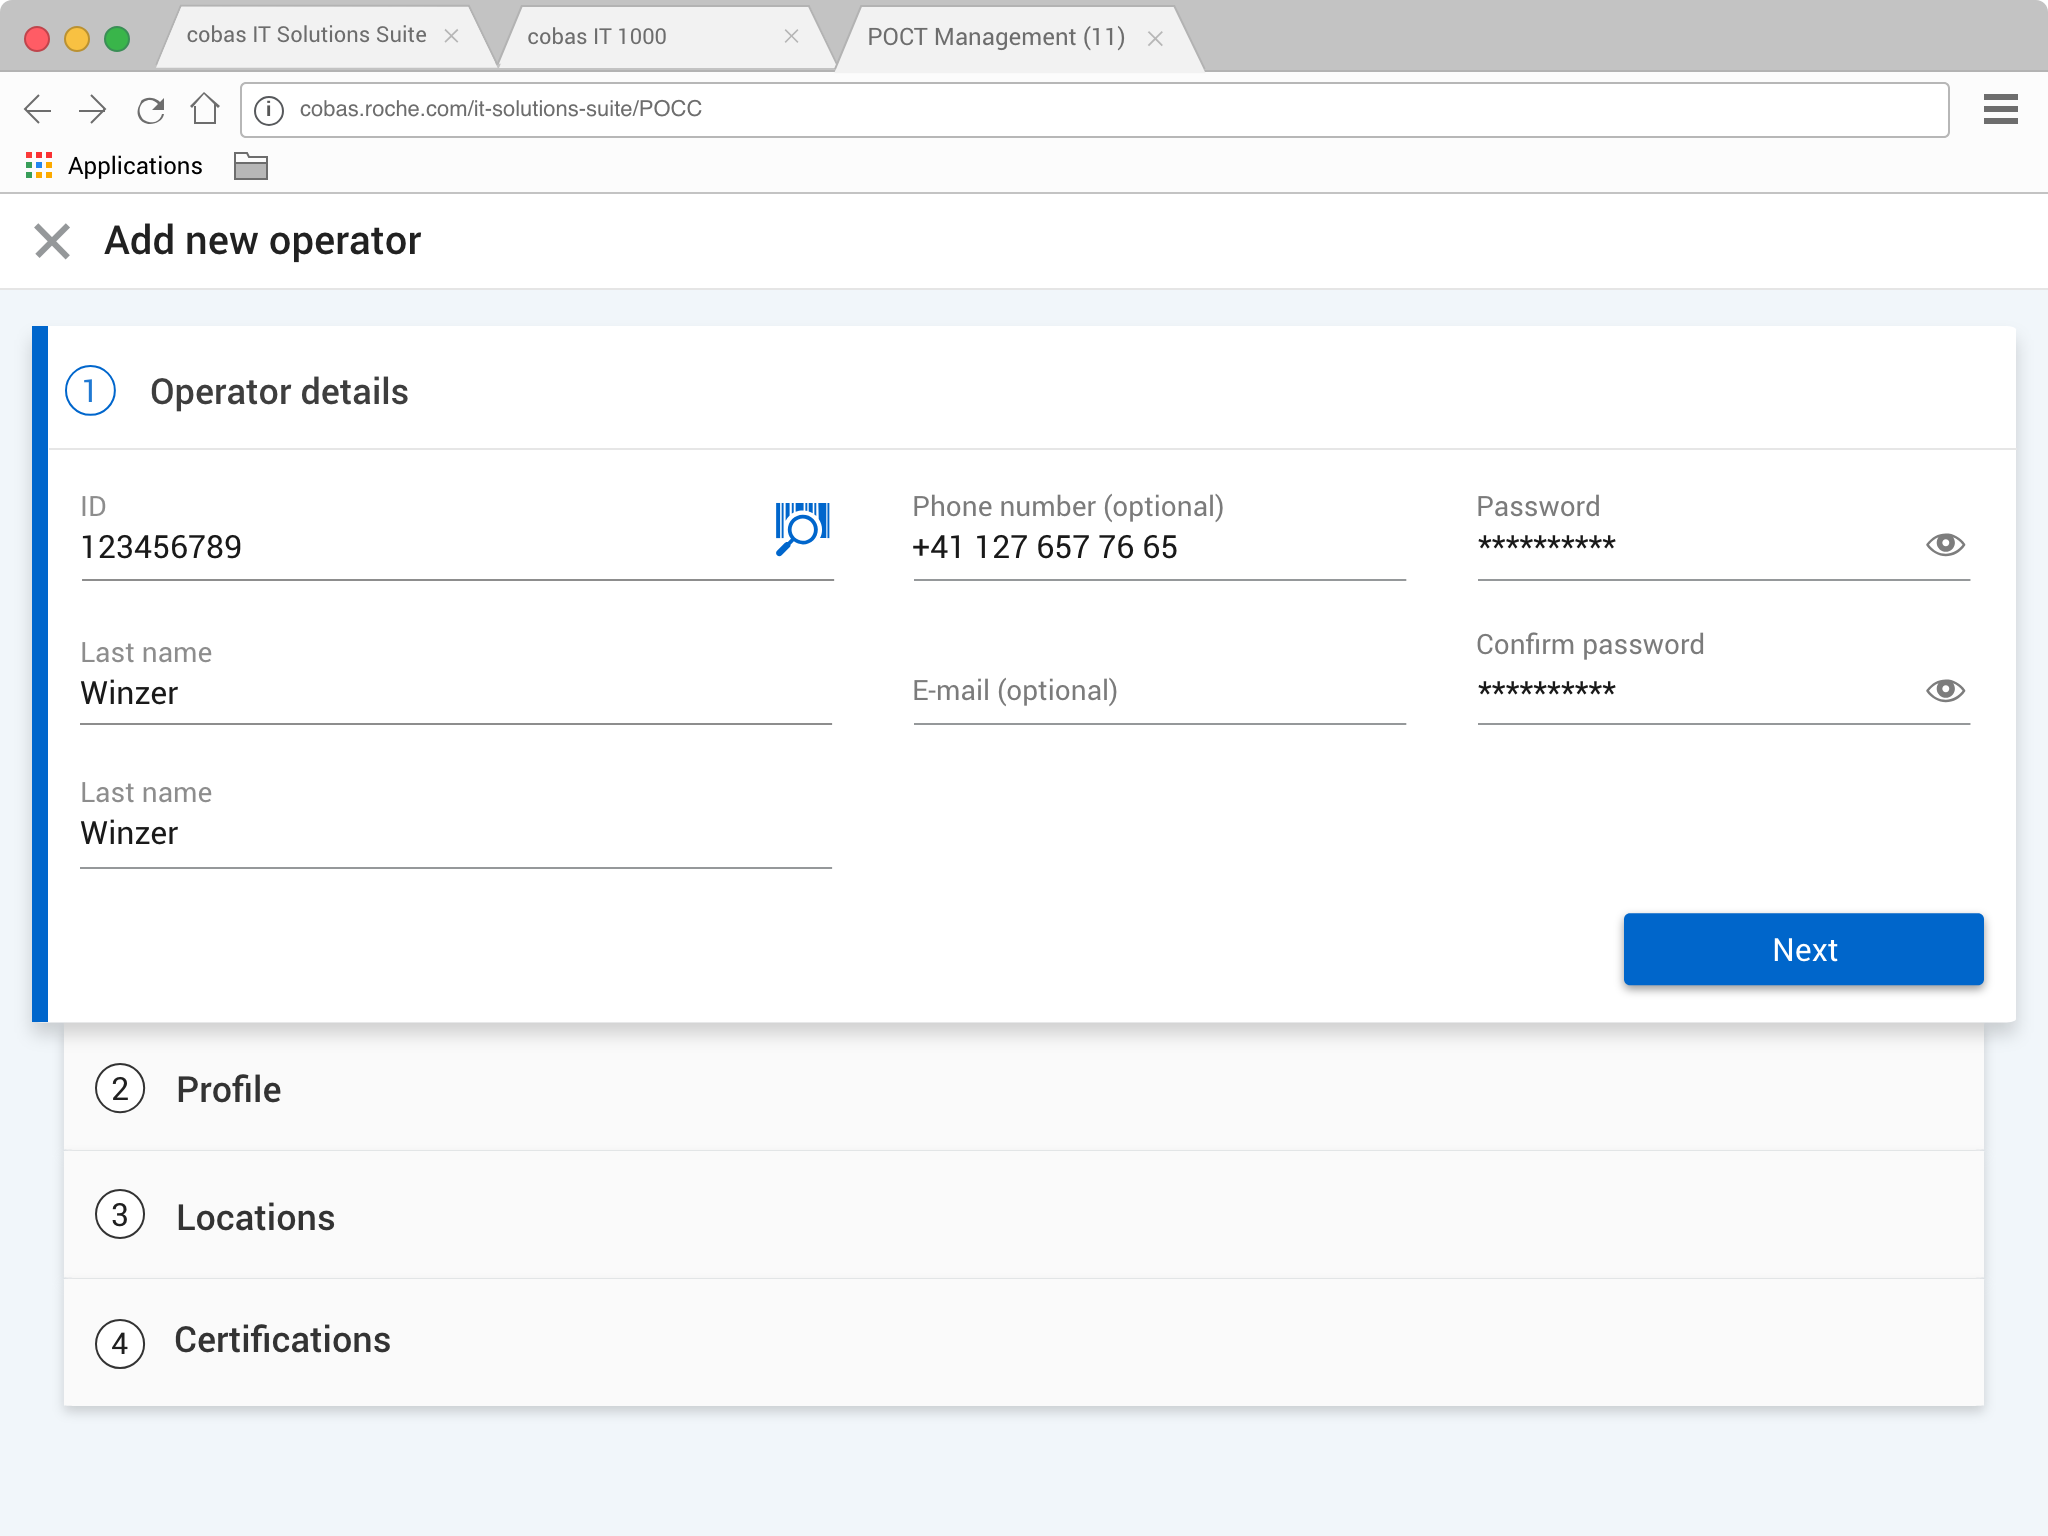Switch to the cobas IT 1000 tab
This screenshot has width=2048, height=1536.
point(597,37)
